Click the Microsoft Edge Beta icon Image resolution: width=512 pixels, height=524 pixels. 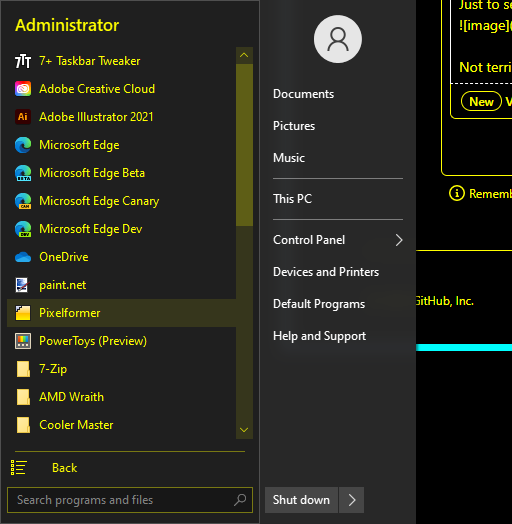click(x=23, y=173)
